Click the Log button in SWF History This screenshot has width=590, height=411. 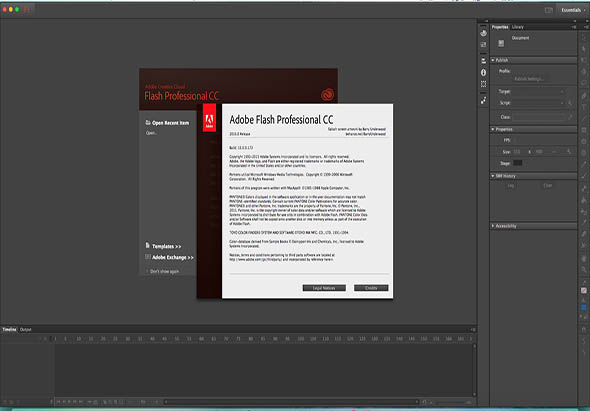tap(511, 186)
